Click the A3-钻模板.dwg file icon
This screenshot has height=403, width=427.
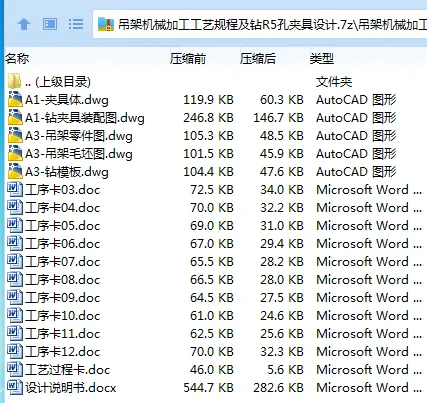coord(15,171)
